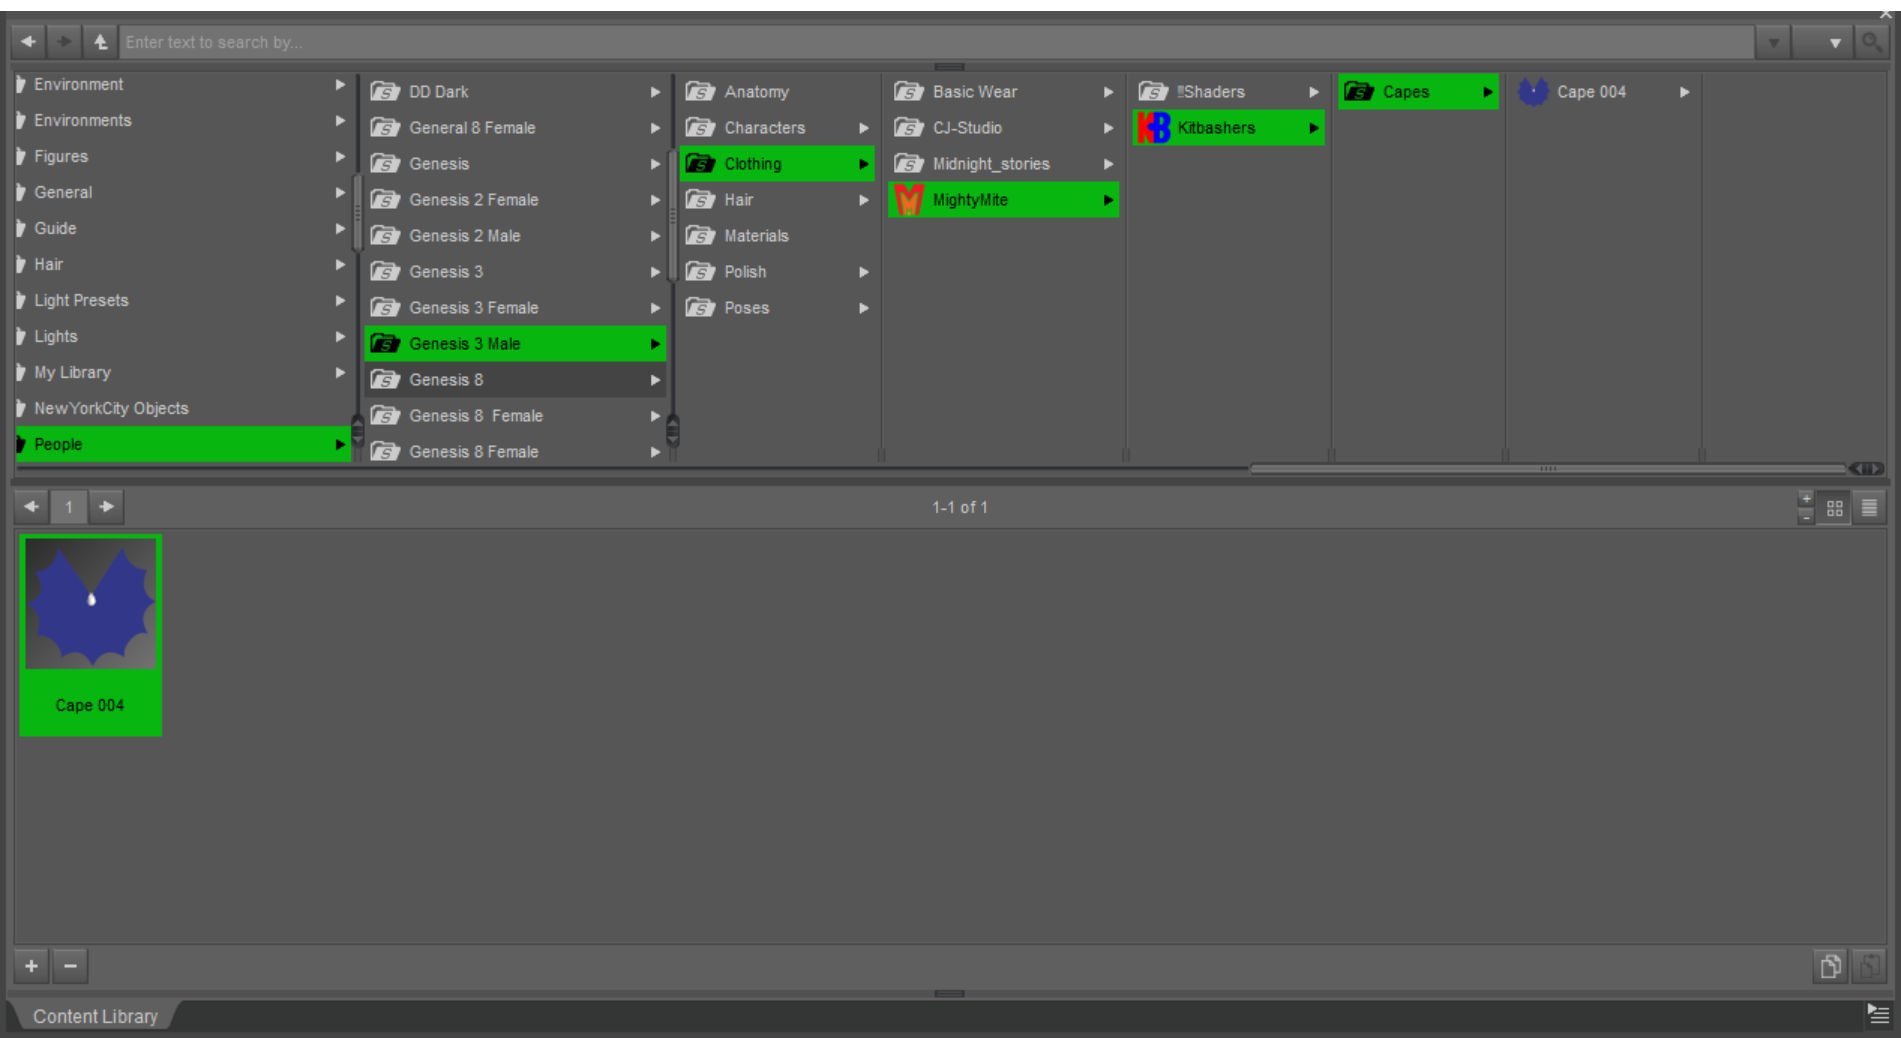The width and height of the screenshot is (1901, 1038).
Task: Click the magnifier search icon
Action: coord(1870,42)
